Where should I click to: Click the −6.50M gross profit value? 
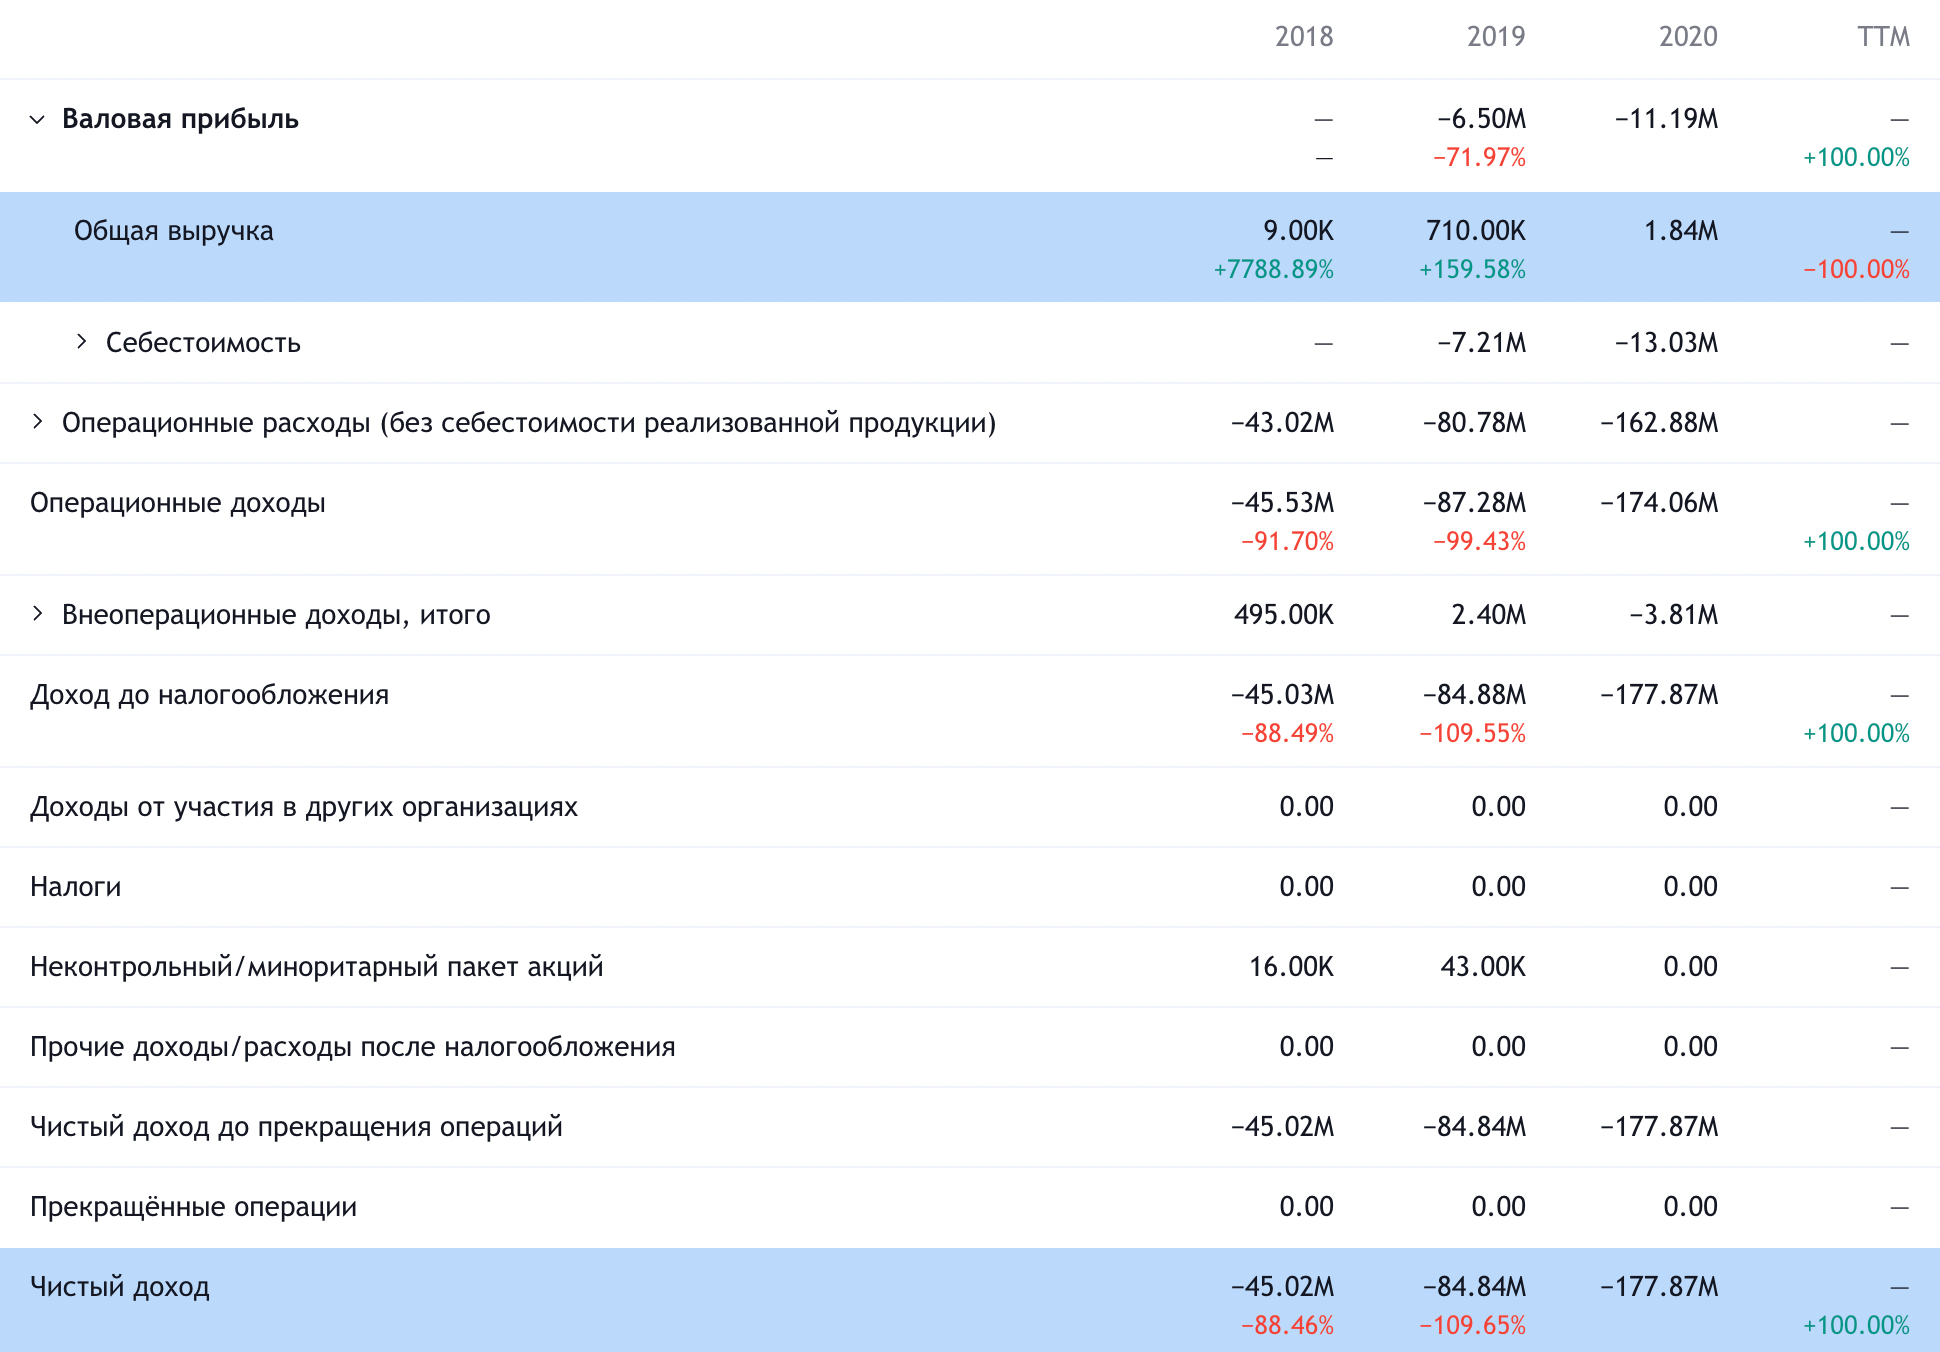pyautogui.click(x=1482, y=119)
